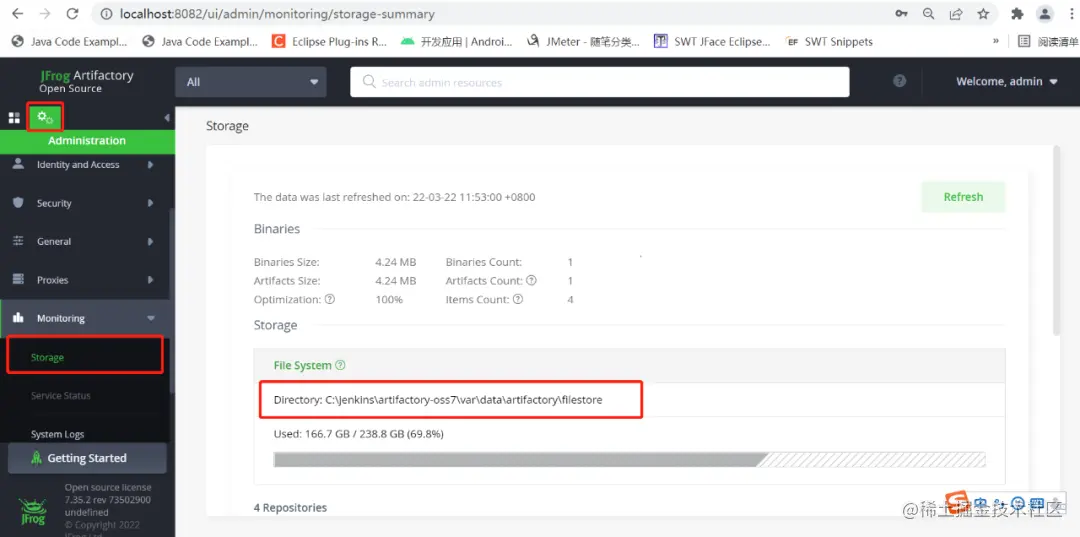
Task: Click the 4 Repositories heading
Action: click(290, 507)
